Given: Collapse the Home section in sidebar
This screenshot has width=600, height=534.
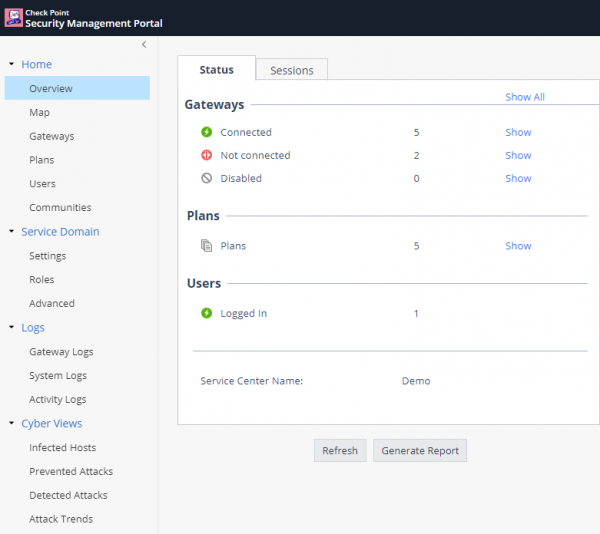Looking at the screenshot, I should click(x=11, y=64).
